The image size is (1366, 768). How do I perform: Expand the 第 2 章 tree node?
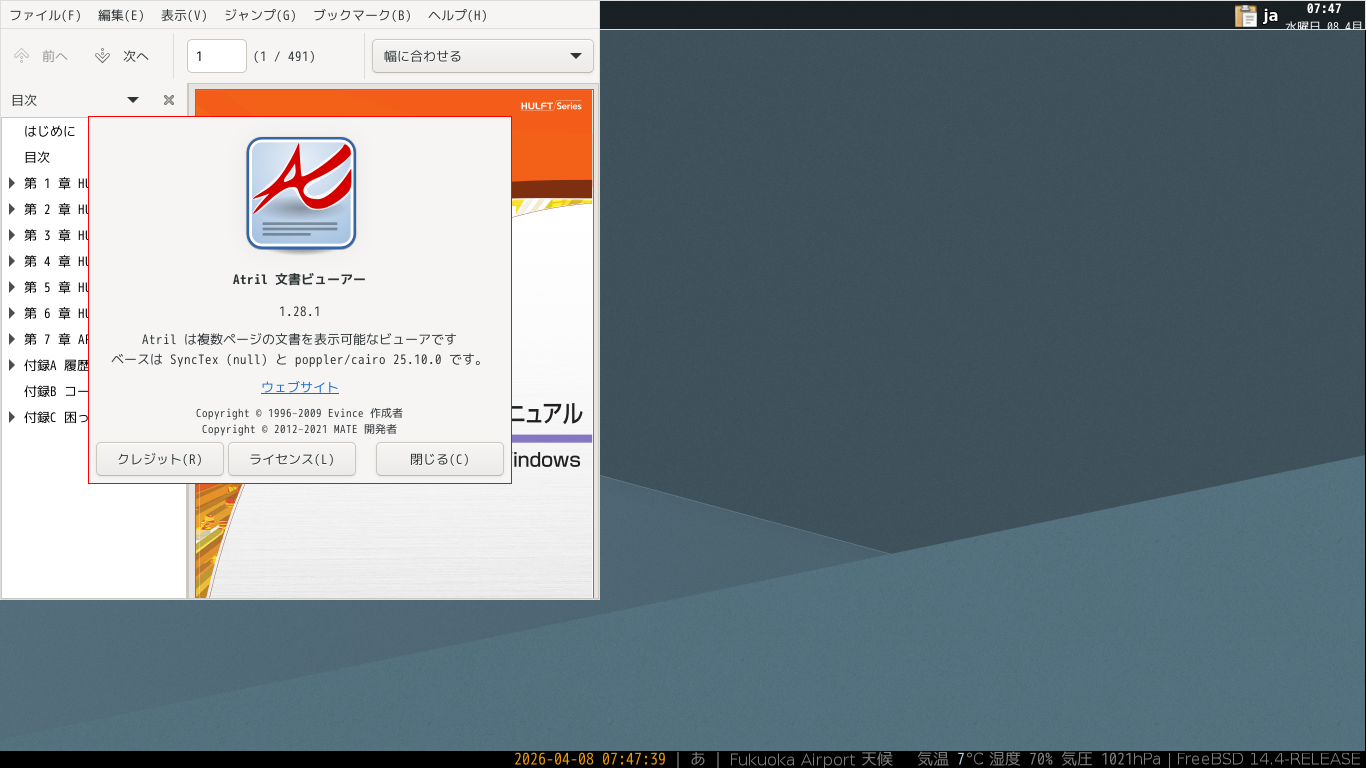coord(12,209)
